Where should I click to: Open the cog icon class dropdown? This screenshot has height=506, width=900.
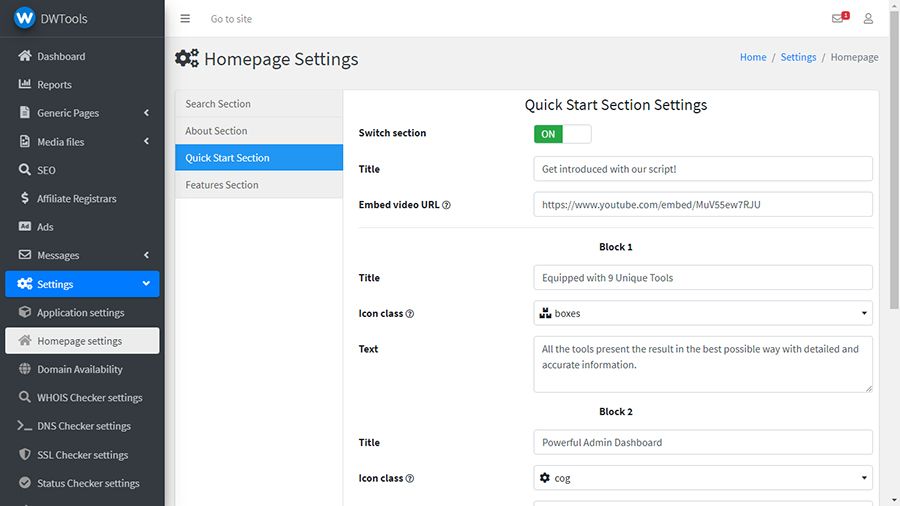pos(703,478)
